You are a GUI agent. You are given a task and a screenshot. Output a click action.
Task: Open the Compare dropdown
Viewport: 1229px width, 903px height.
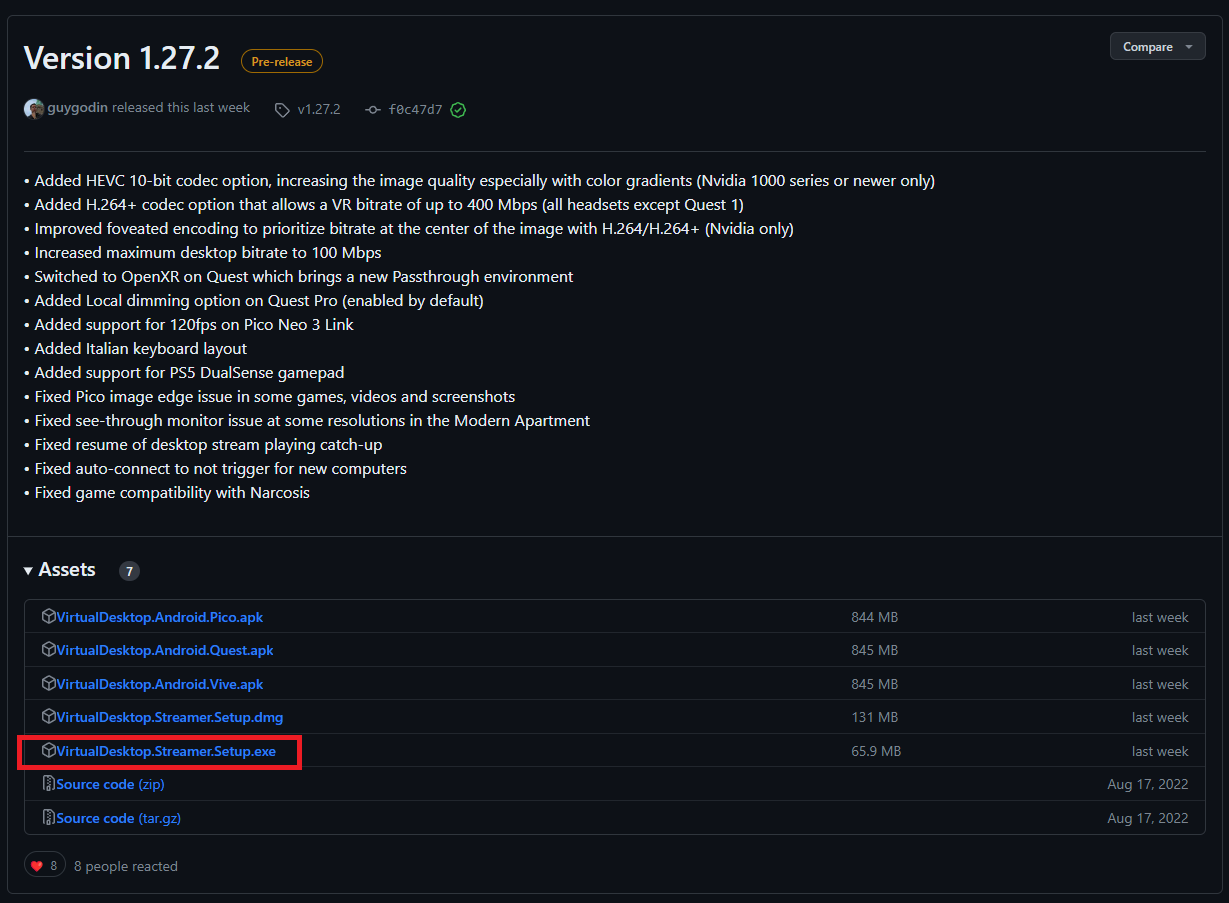tap(1157, 47)
